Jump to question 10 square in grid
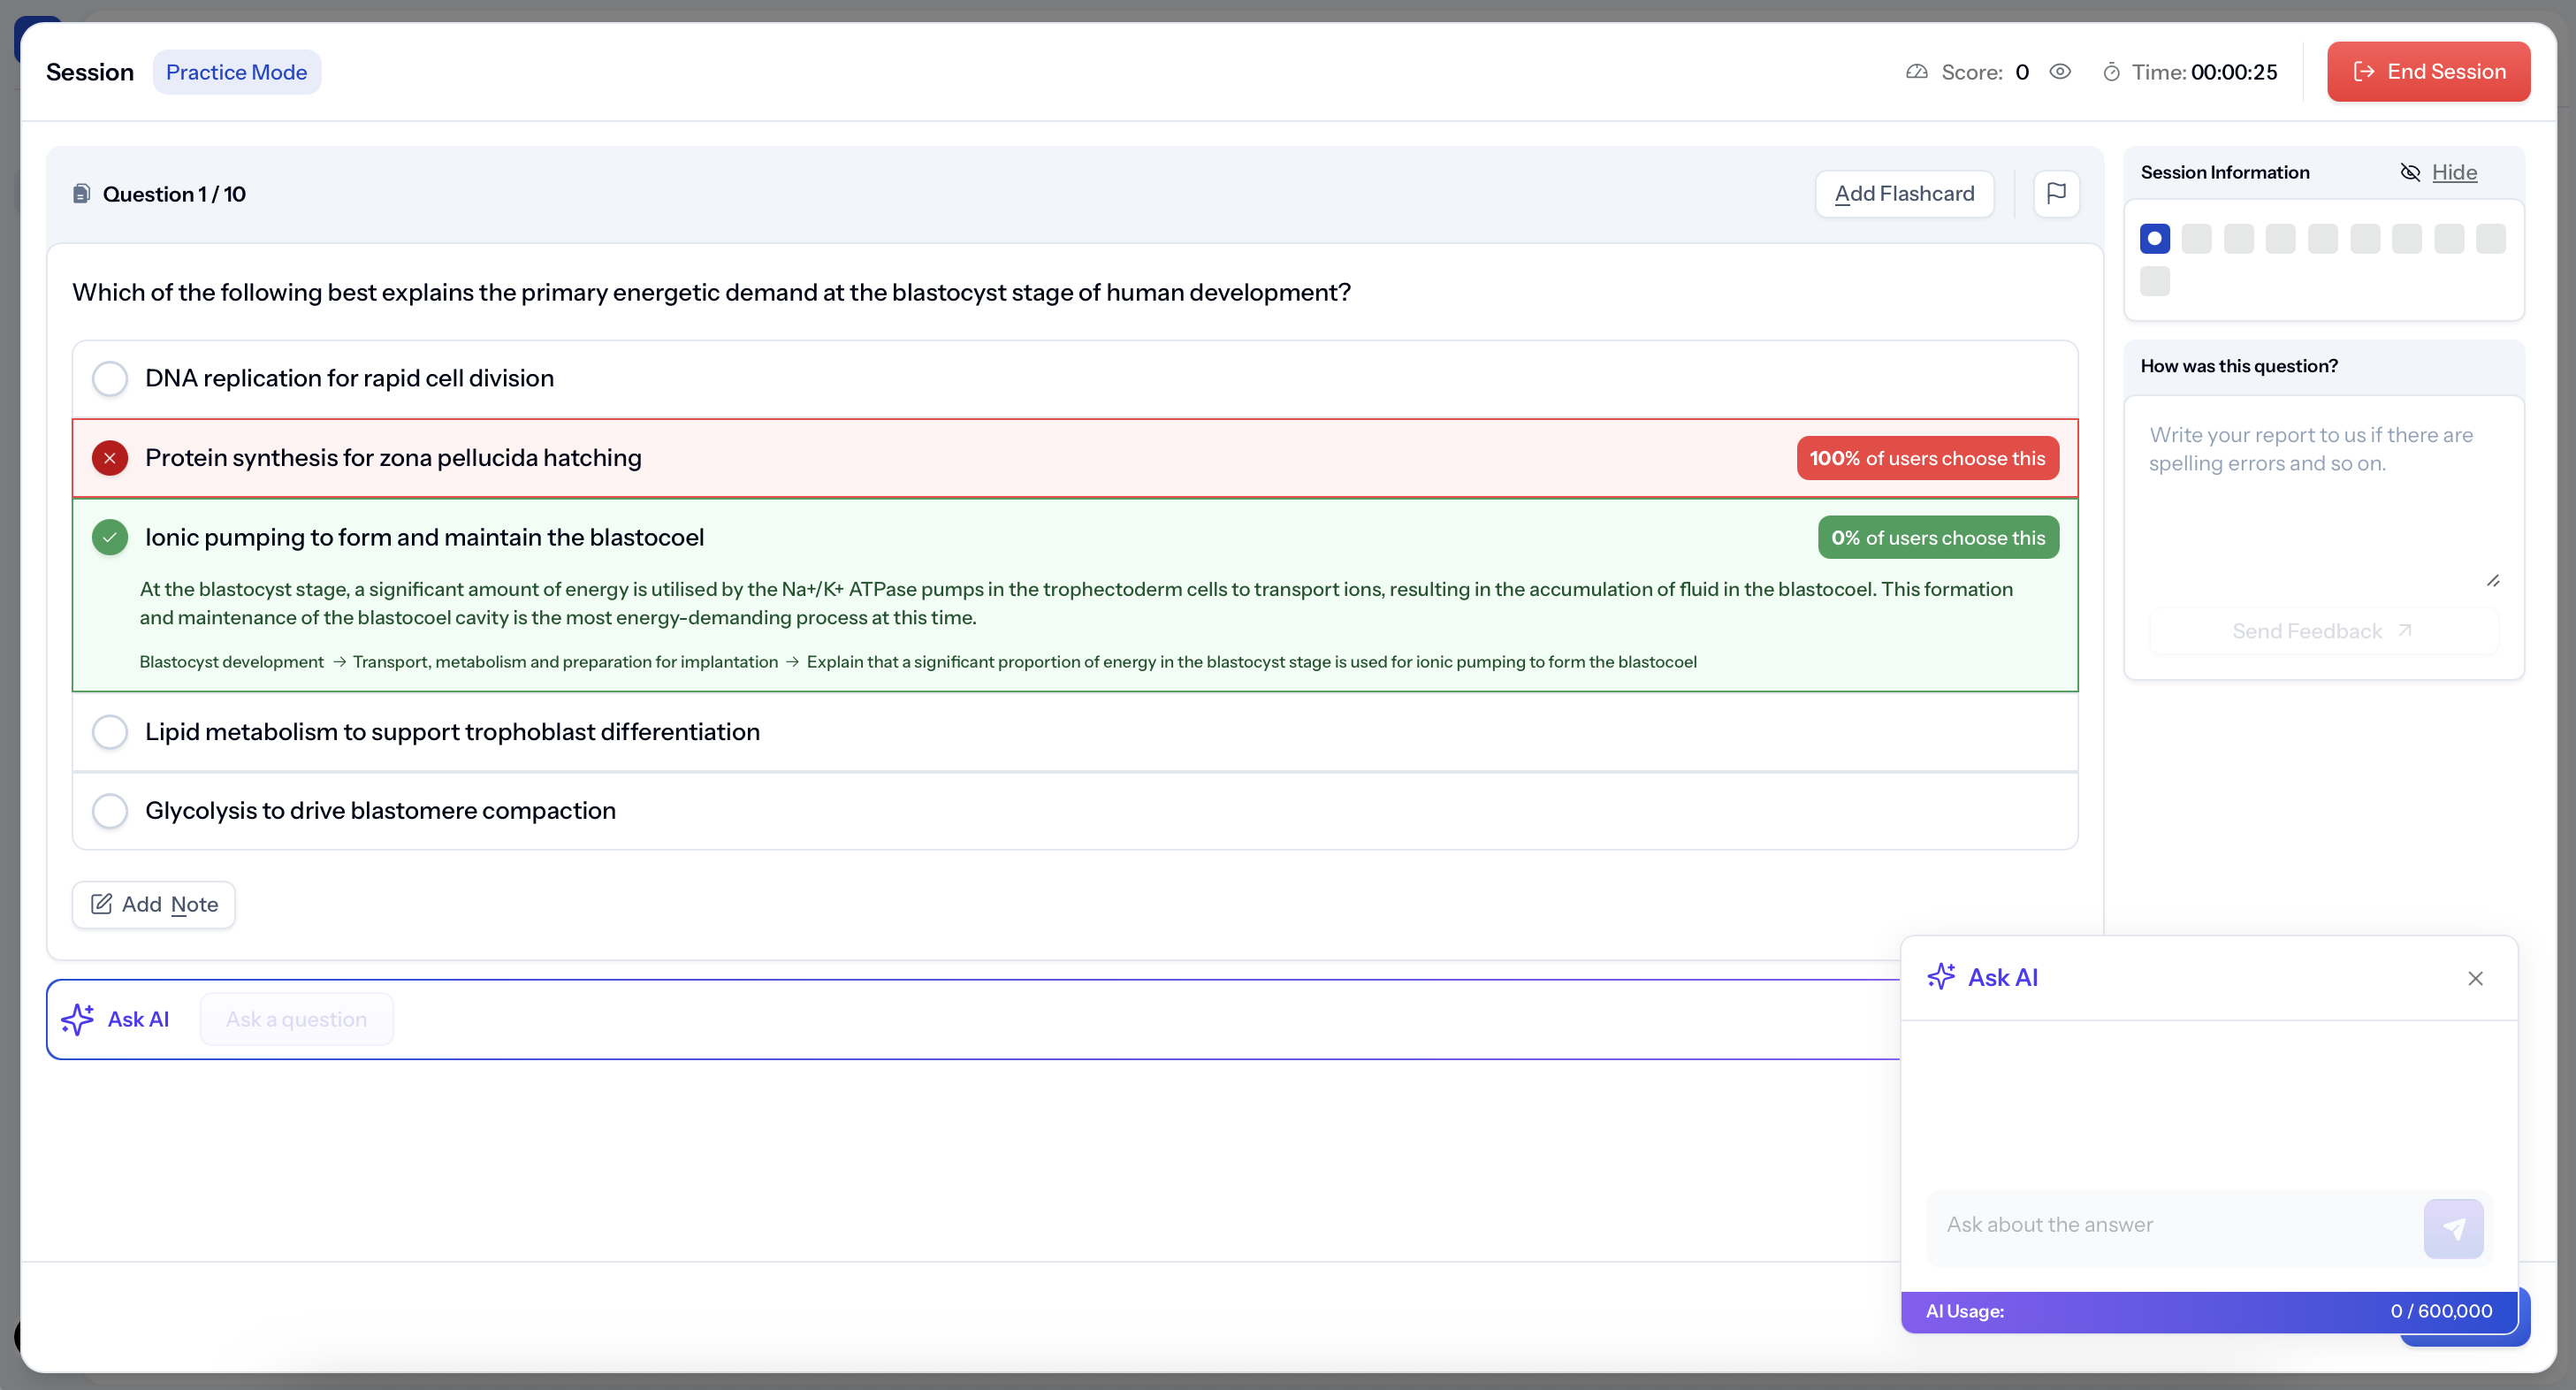This screenshot has height=1390, width=2576. (x=2154, y=282)
